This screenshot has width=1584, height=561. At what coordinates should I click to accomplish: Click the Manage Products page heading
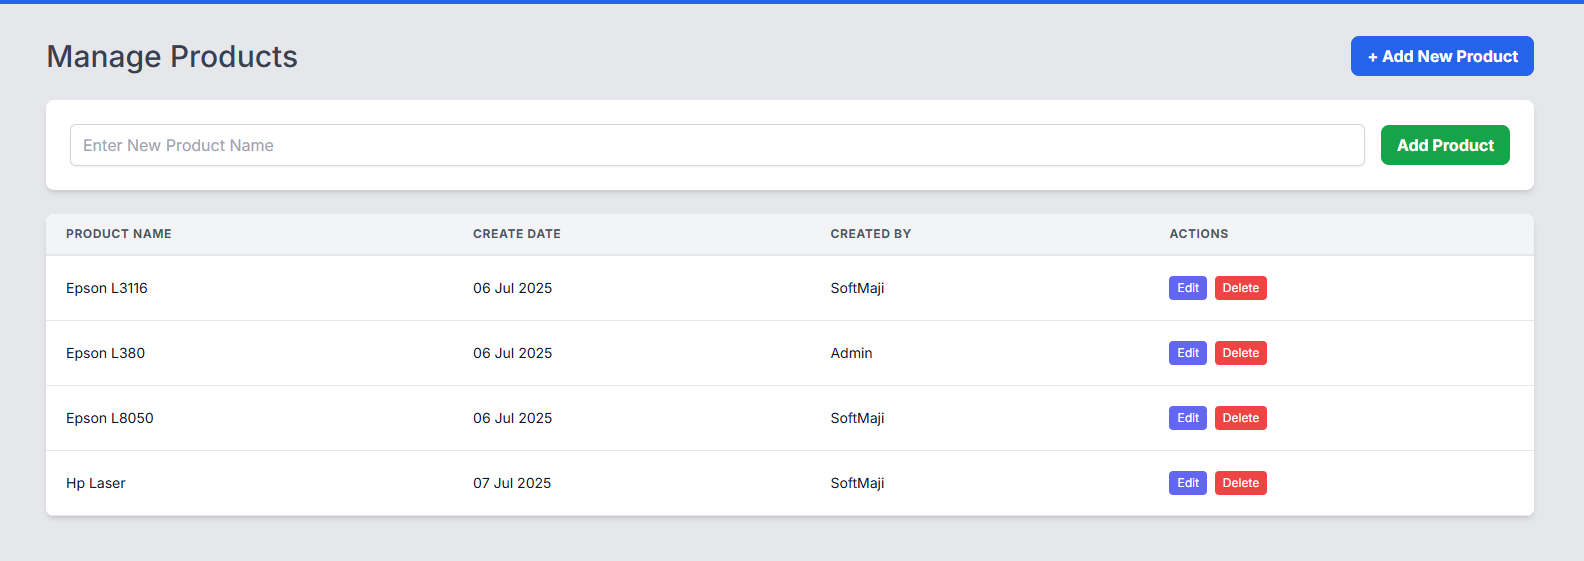coord(172,57)
